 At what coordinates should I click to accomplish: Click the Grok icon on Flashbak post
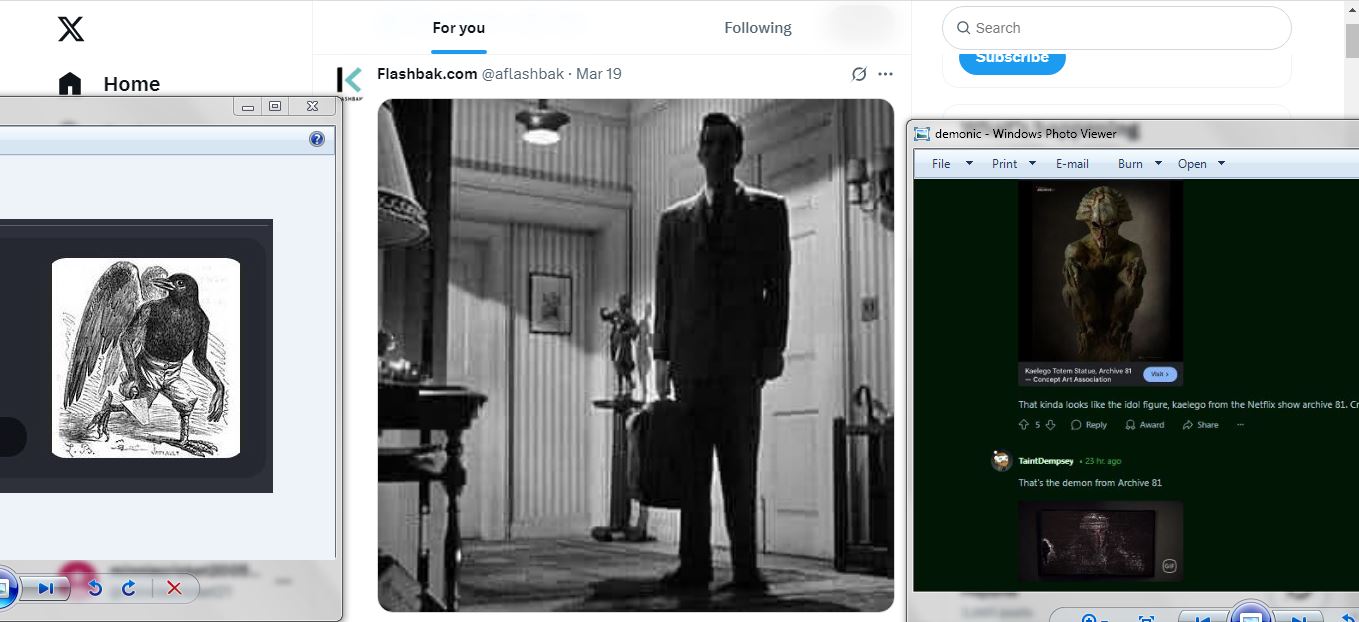(858, 74)
